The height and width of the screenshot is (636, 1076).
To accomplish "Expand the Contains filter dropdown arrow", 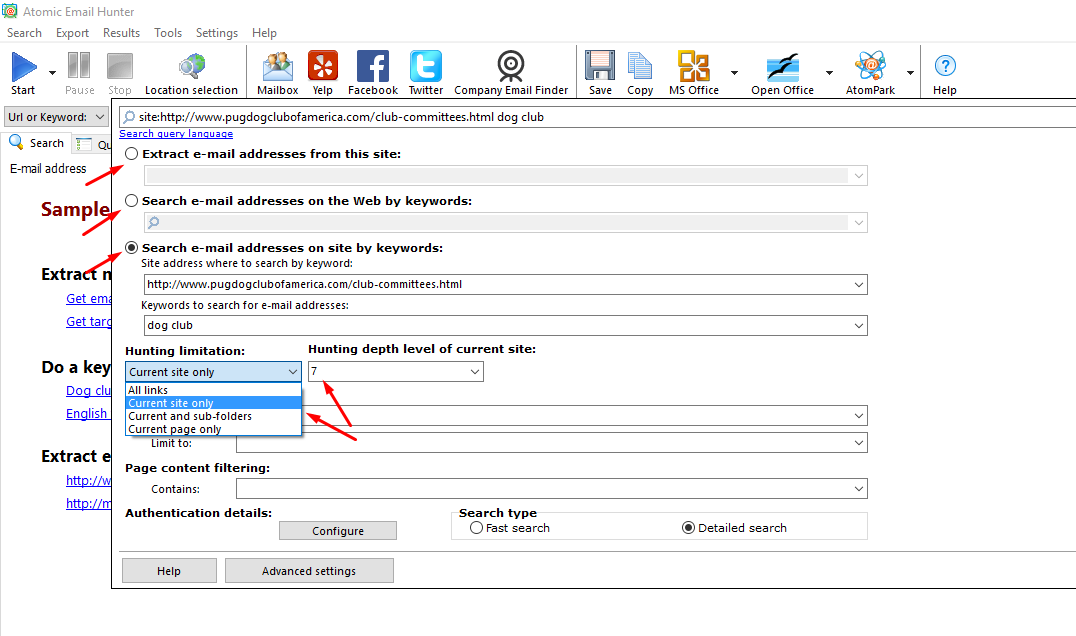I will pos(858,488).
